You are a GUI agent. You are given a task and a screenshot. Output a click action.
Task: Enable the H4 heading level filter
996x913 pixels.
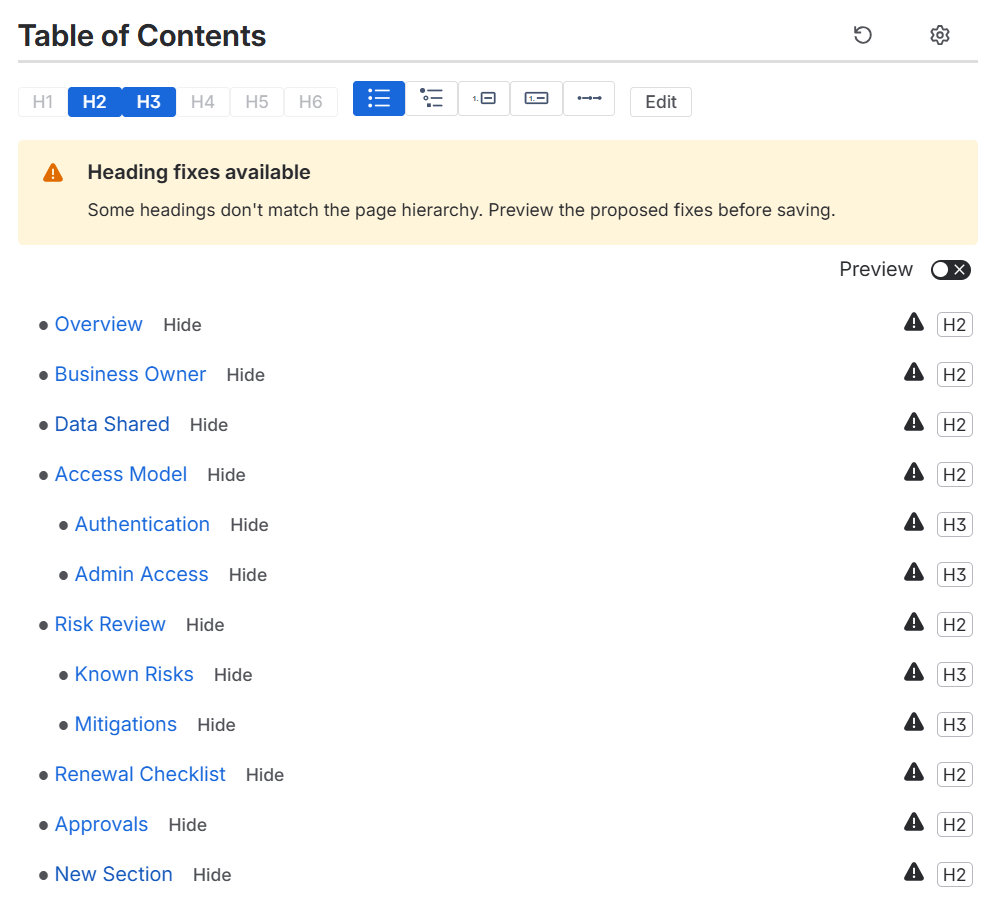pyautogui.click(x=203, y=102)
